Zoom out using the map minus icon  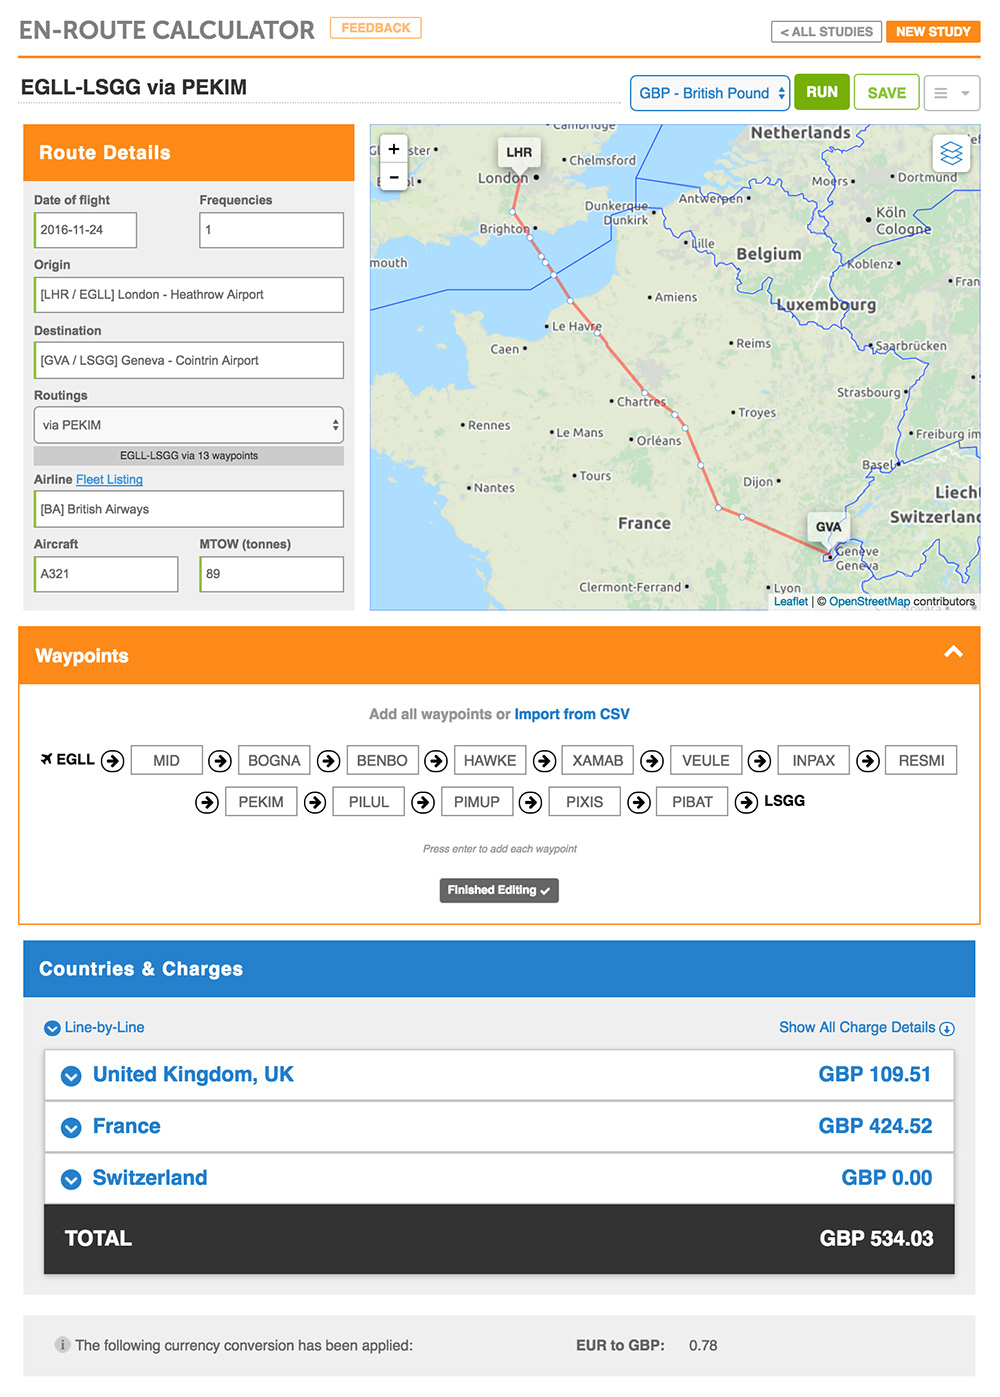(394, 177)
